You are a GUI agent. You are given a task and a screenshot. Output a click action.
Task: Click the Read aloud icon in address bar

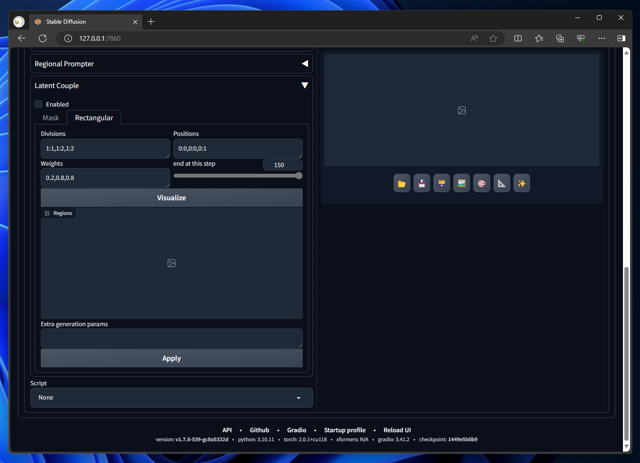[x=474, y=38]
